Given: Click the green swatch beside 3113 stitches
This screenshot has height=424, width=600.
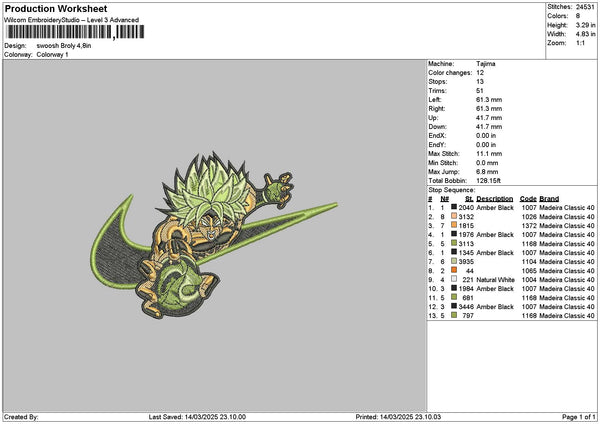Looking at the screenshot, I should coord(454,243).
